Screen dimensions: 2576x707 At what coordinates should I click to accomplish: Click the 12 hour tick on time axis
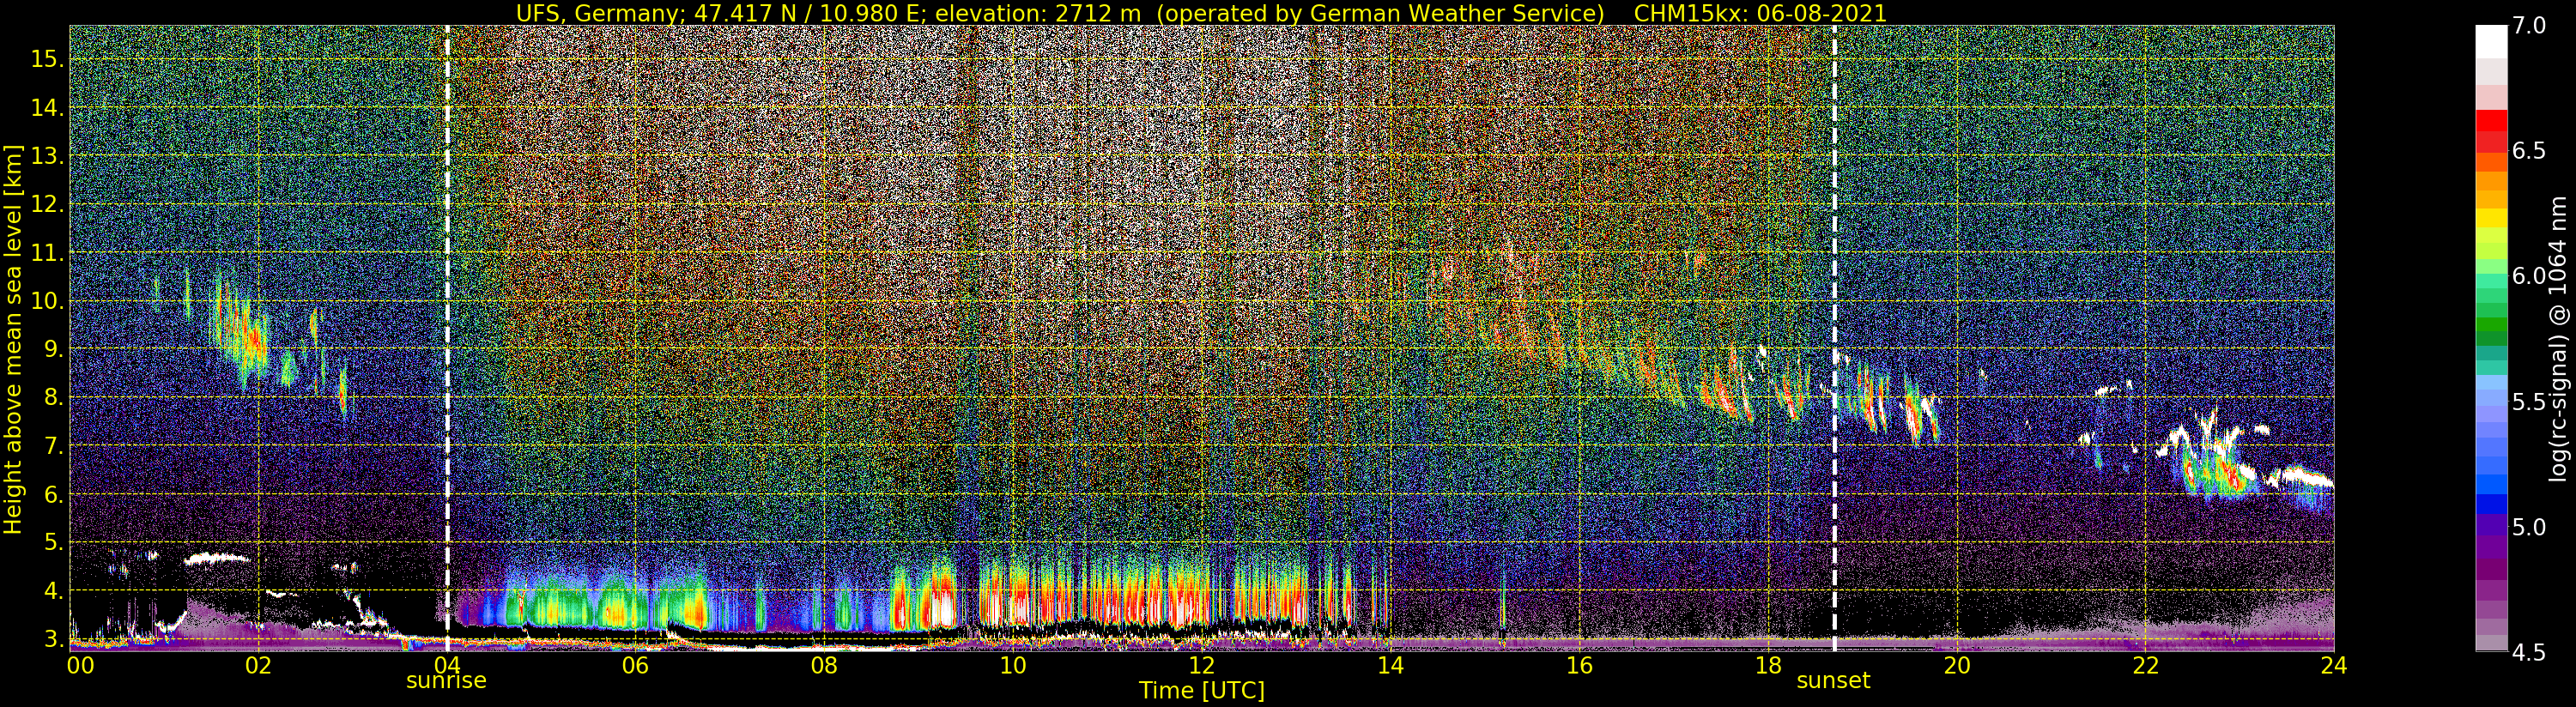pyautogui.click(x=1201, y=666)
